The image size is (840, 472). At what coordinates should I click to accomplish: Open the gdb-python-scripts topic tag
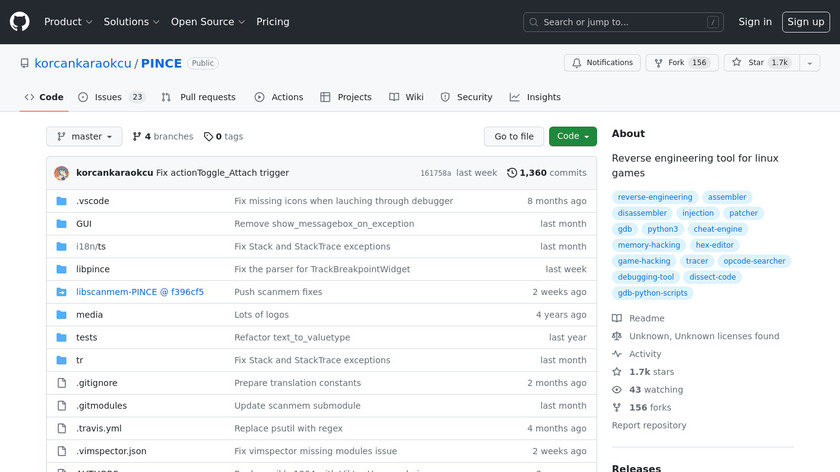(652, 293)
